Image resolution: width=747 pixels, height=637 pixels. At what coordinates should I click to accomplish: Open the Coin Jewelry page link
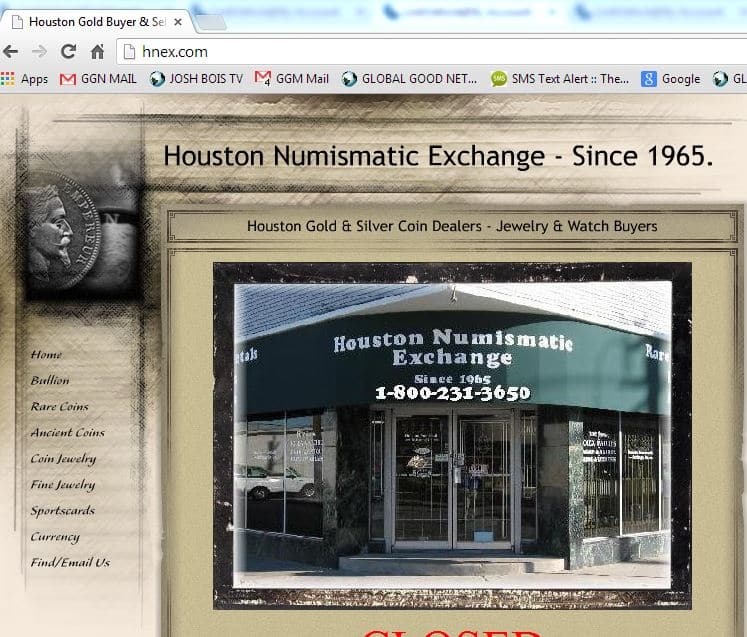63,459
